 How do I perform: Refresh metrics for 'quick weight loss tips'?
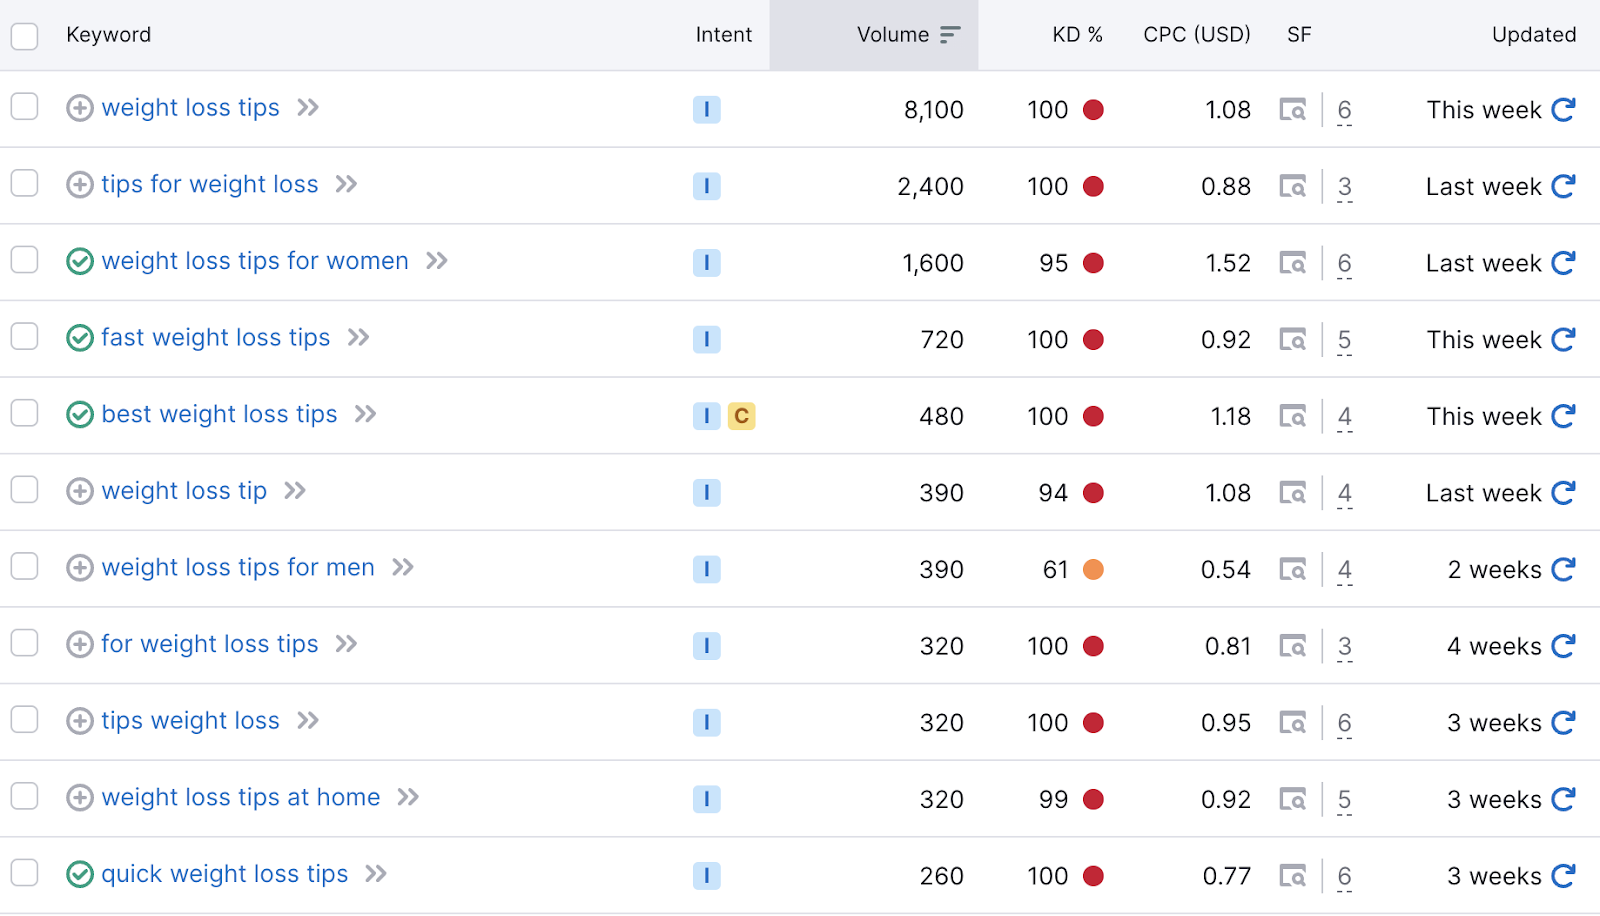click(1563, 876)
